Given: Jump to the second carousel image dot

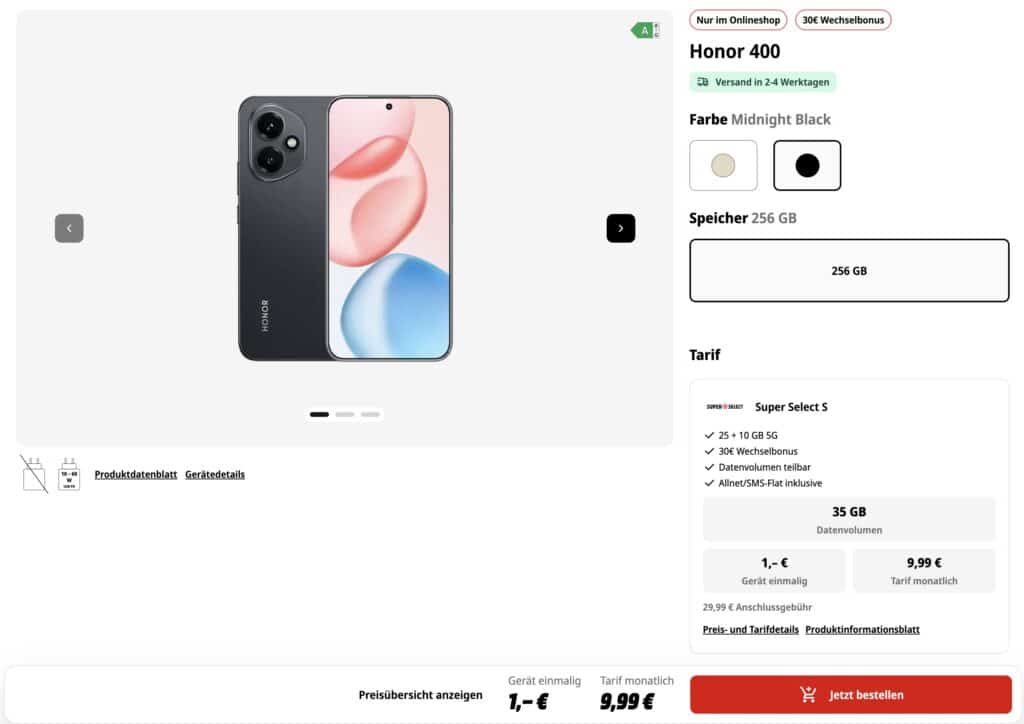Looking at the screenshot, I should coord(345,414).
